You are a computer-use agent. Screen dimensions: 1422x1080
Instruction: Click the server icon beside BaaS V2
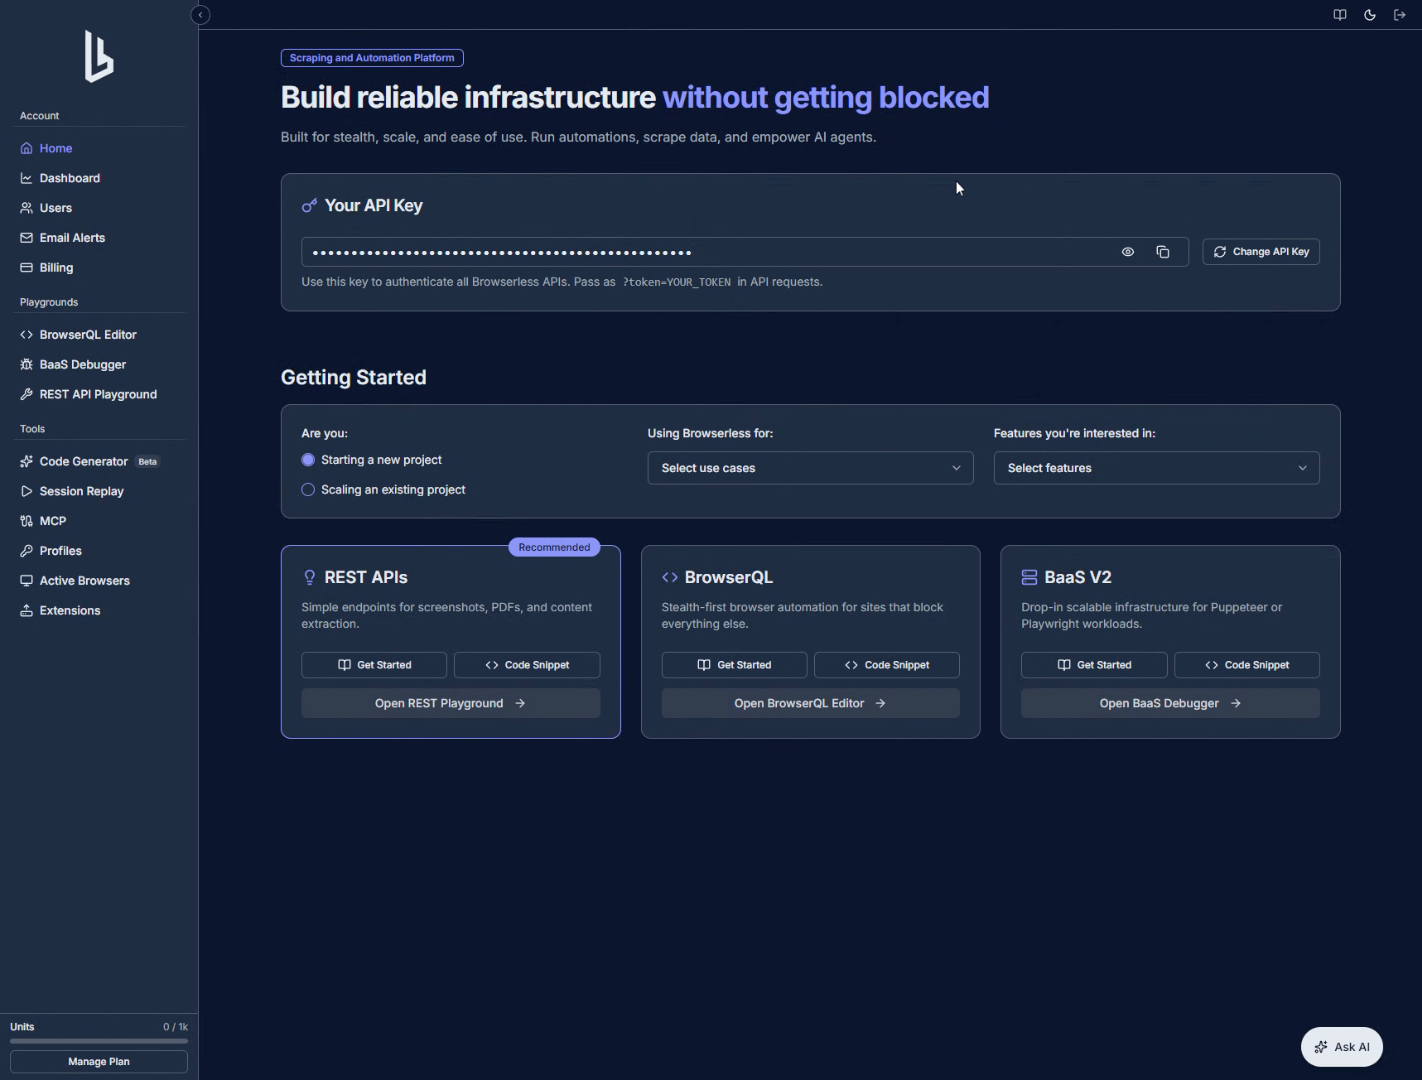(1029, 578)
